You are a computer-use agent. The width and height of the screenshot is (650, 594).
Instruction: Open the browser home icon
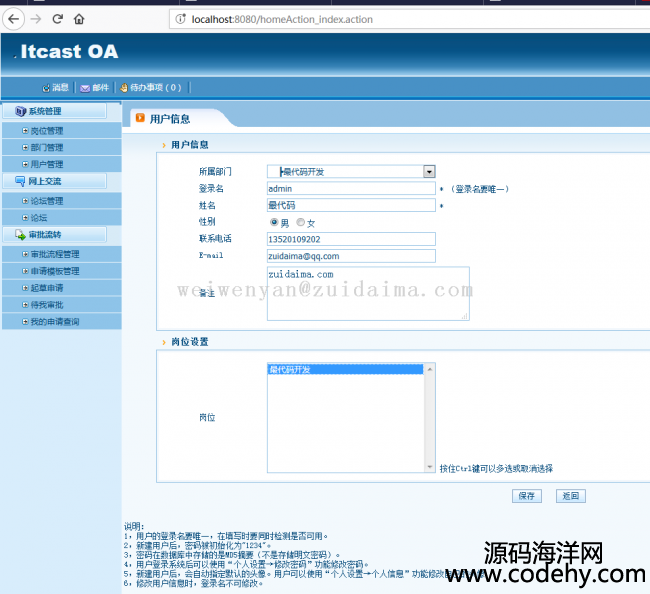pos(79,19)
